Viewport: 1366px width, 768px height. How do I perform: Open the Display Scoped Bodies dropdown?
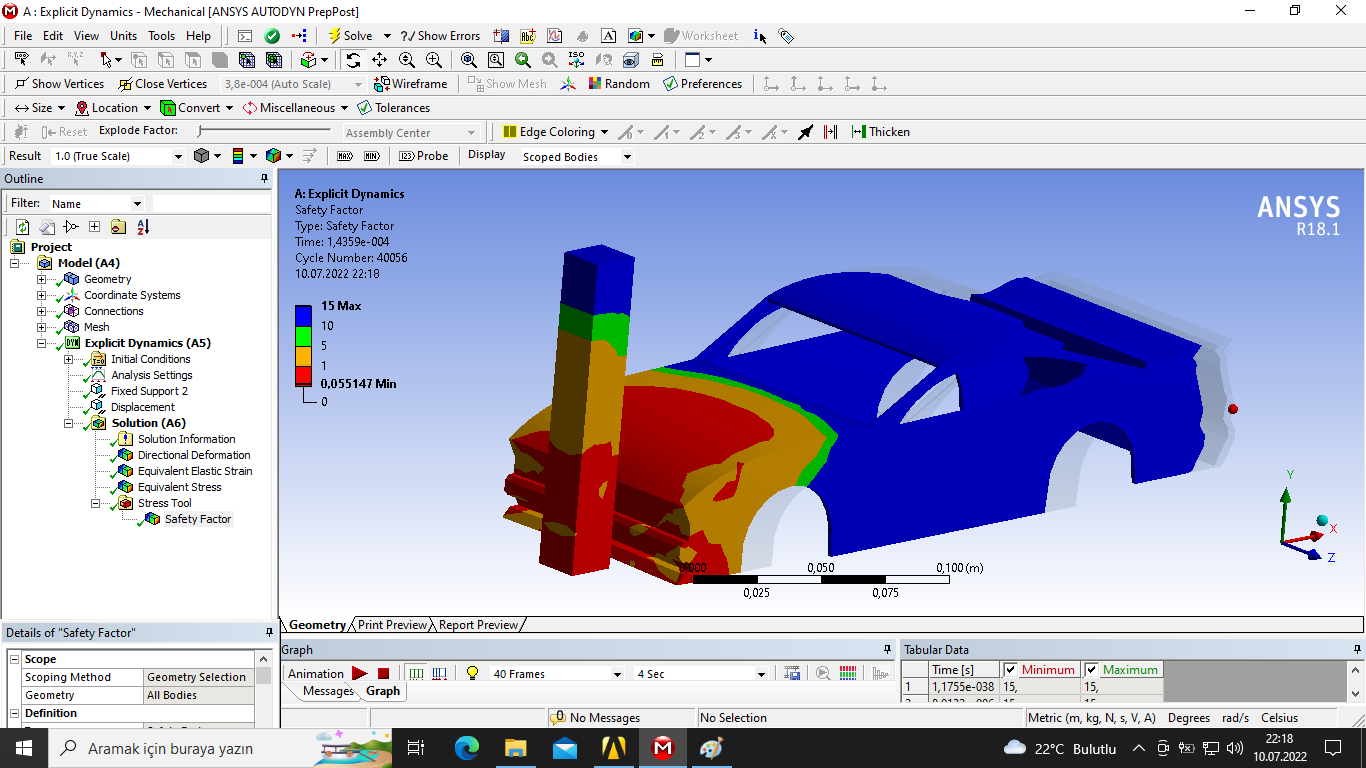(x=627, y=157)
